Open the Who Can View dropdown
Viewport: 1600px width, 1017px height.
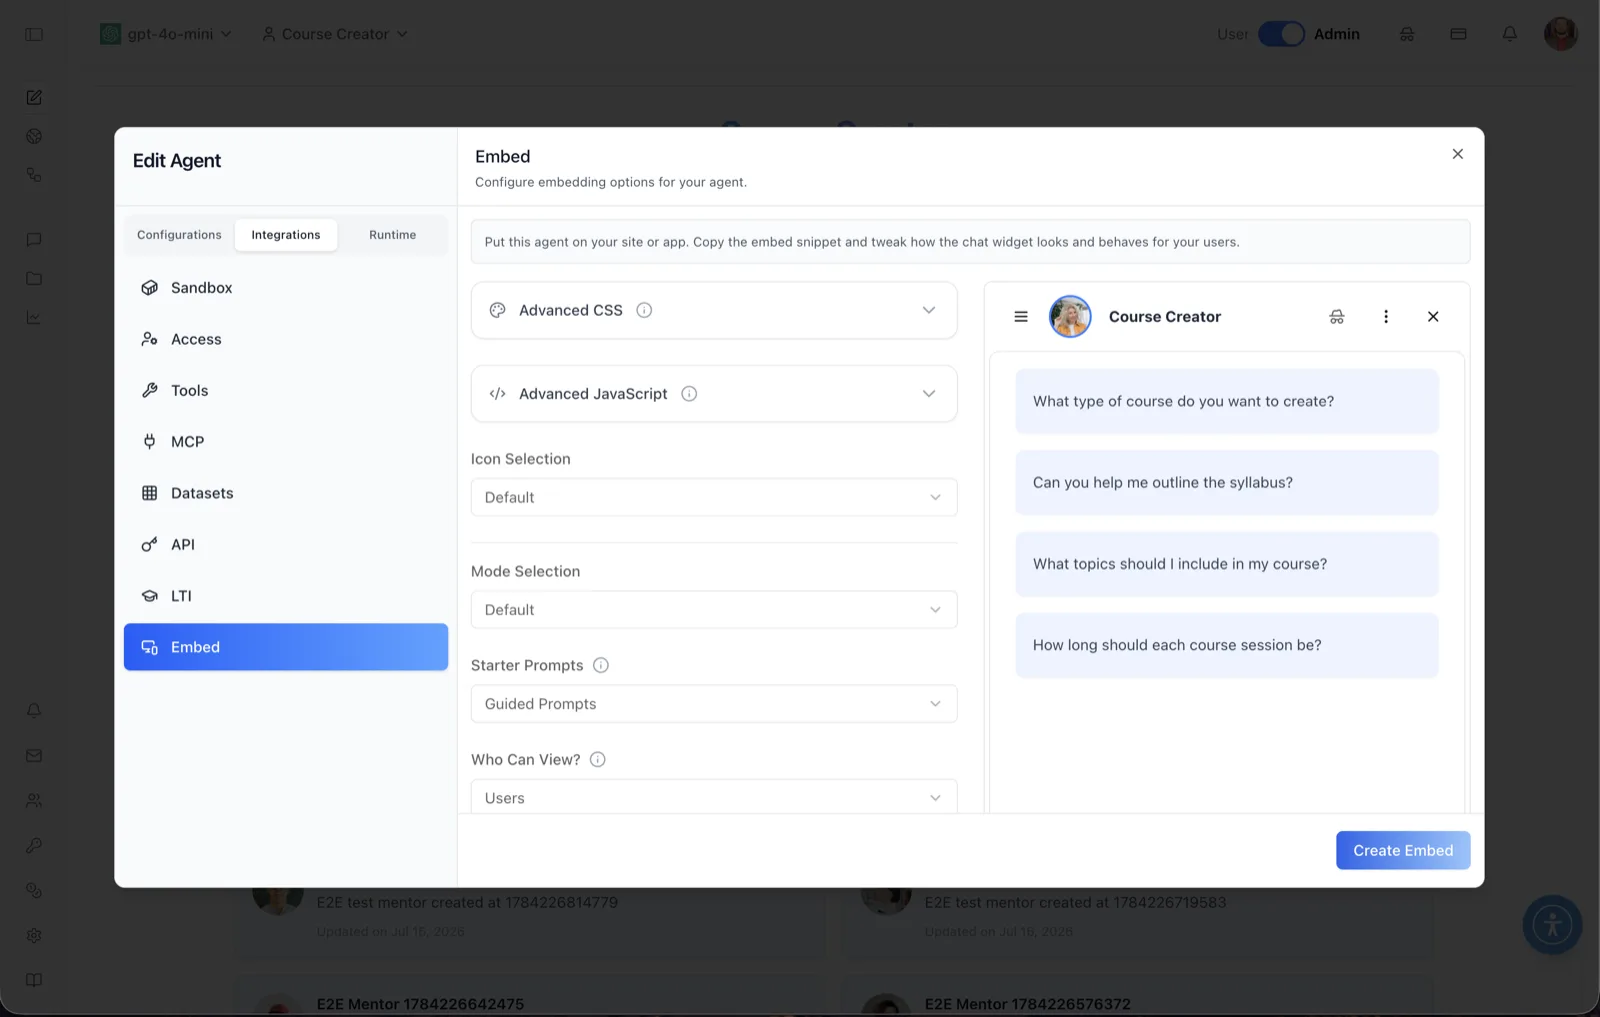[x=714, y=797]
